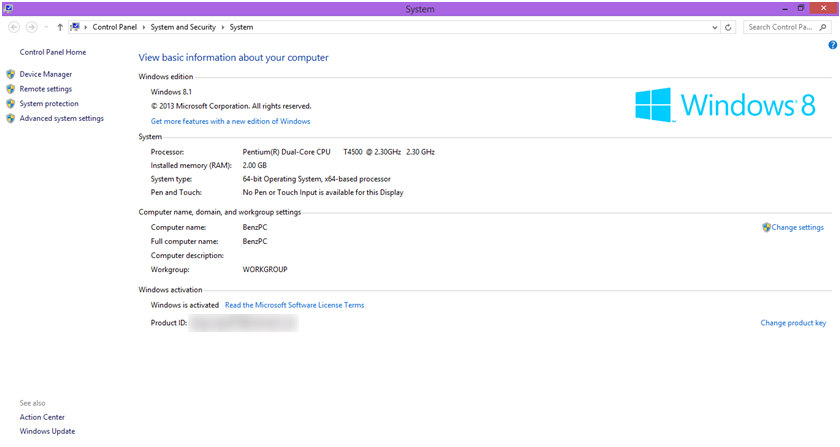Open Control Panel breadcrumb
840x447 pixels.
coord(115,27)
